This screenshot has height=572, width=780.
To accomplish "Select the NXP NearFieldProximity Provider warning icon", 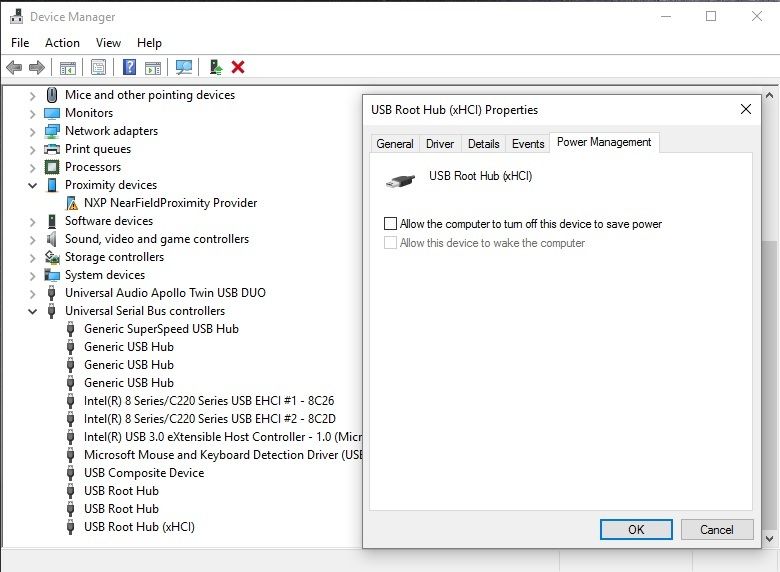I will [x=71, y=203].
